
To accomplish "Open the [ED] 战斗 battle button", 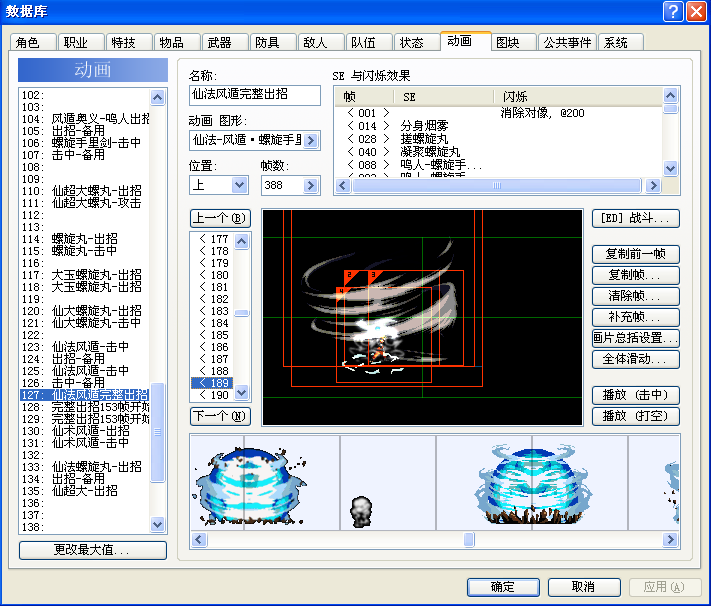I will [x=636, y=219].
